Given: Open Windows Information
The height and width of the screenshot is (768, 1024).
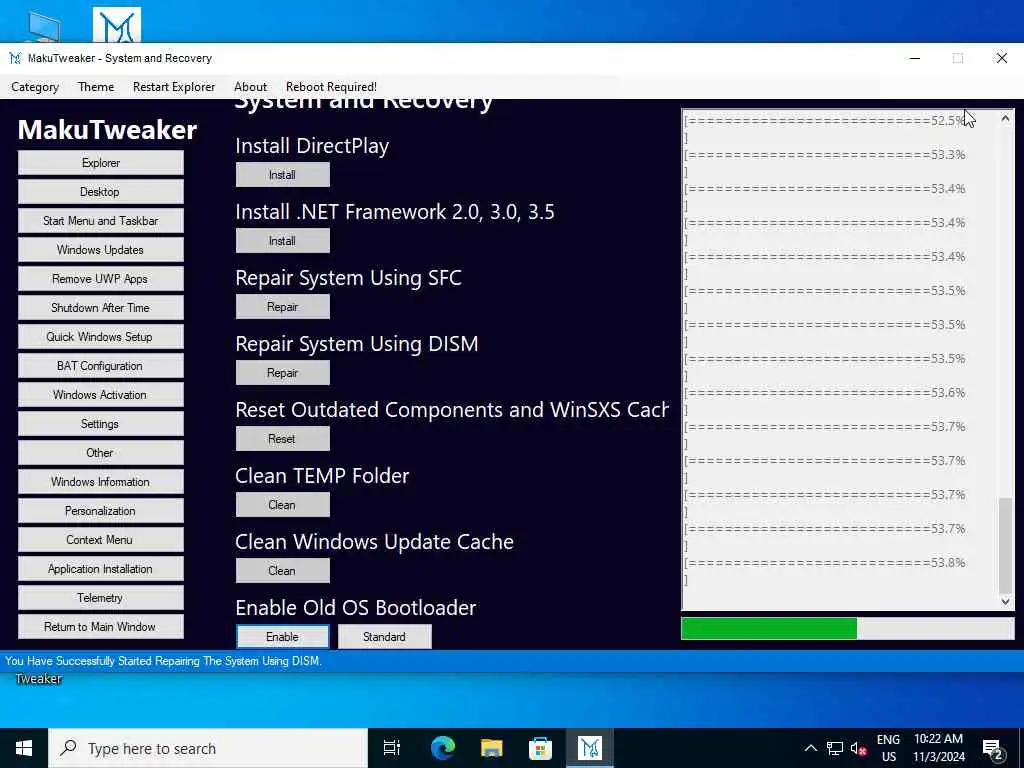Looking at the screenshot, I should 101,482.
